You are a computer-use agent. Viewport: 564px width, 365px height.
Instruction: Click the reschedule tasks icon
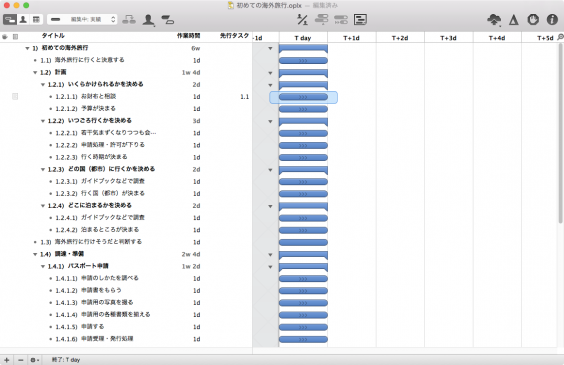(x=341, y=19)
